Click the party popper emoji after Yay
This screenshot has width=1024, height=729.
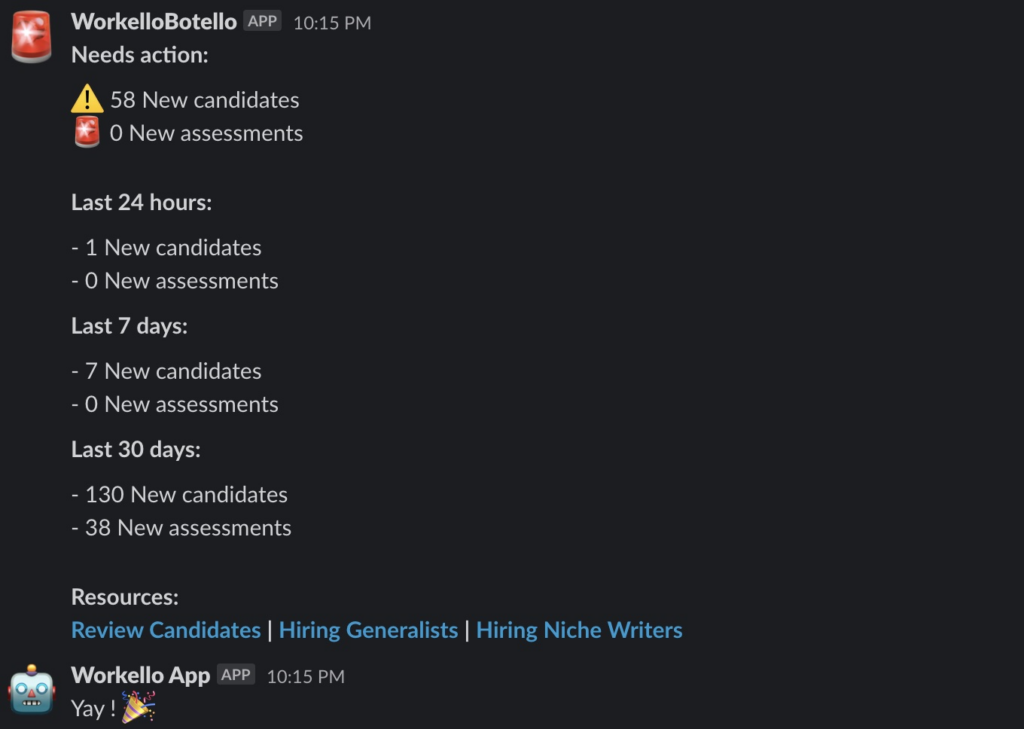[x=138, y=708]
